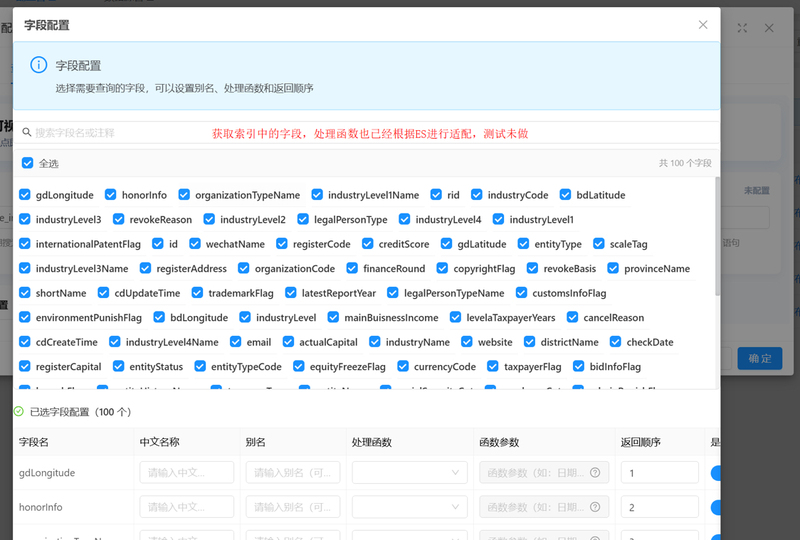This screenshot has height=540, width=800.
Task: Toggle the 全选 select-all checkbox
Action: [x=28, y=163]
